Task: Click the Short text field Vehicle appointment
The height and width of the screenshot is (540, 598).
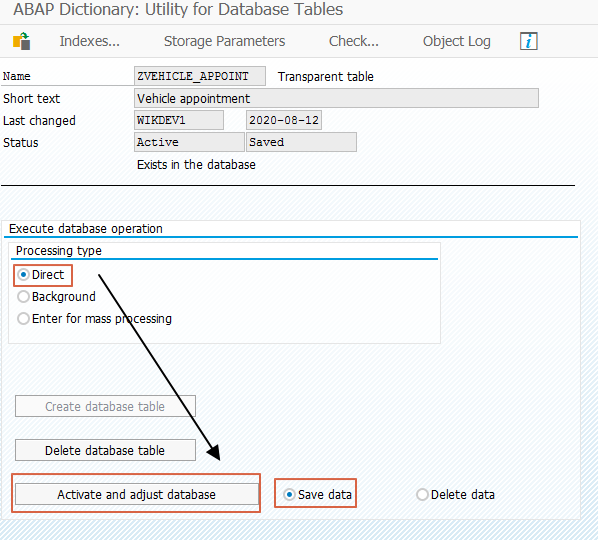Action: 336,98
